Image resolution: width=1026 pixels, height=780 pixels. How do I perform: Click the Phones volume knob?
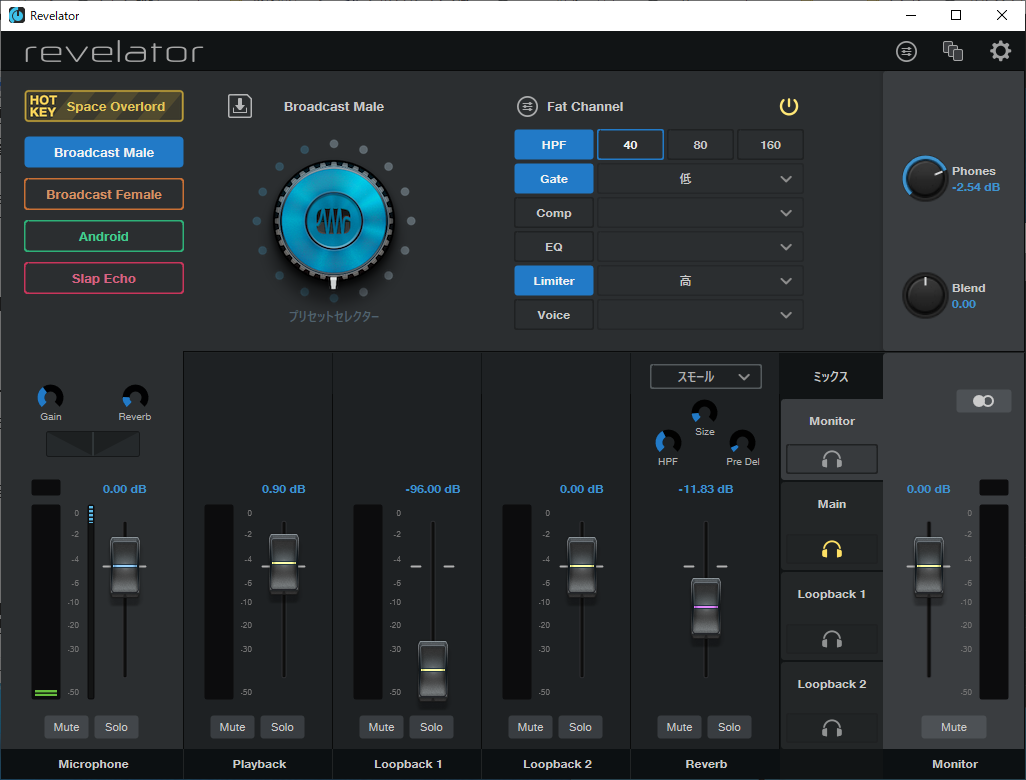tap(925, 178)
